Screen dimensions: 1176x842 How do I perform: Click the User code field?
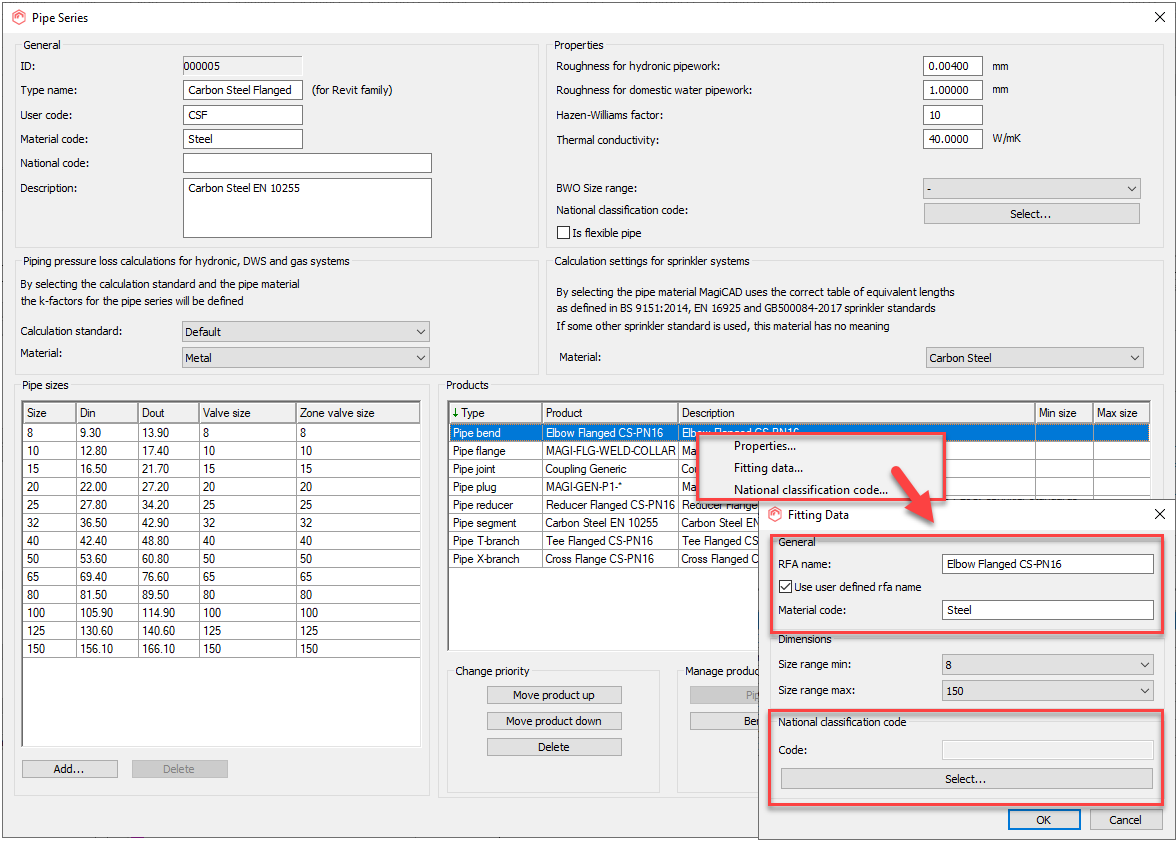pos(243,115)
